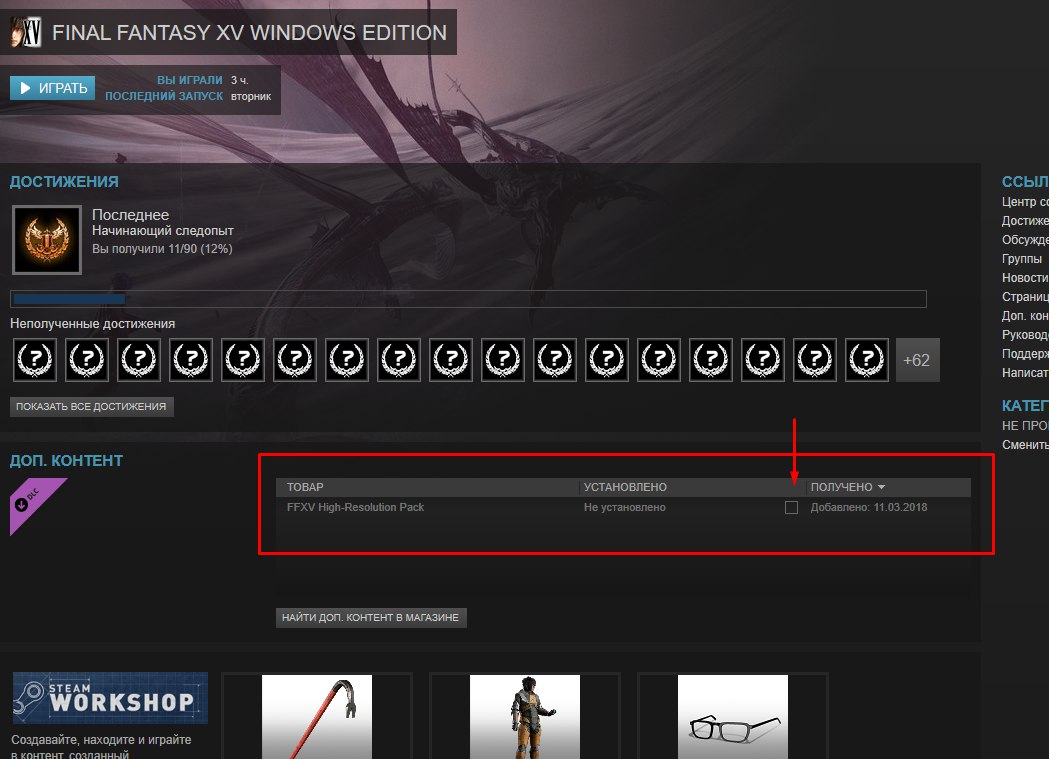Click the ВЫ ИГРАЛИ 3 ч. text
The image size is (1049, 759).
(x=203, y=80)
